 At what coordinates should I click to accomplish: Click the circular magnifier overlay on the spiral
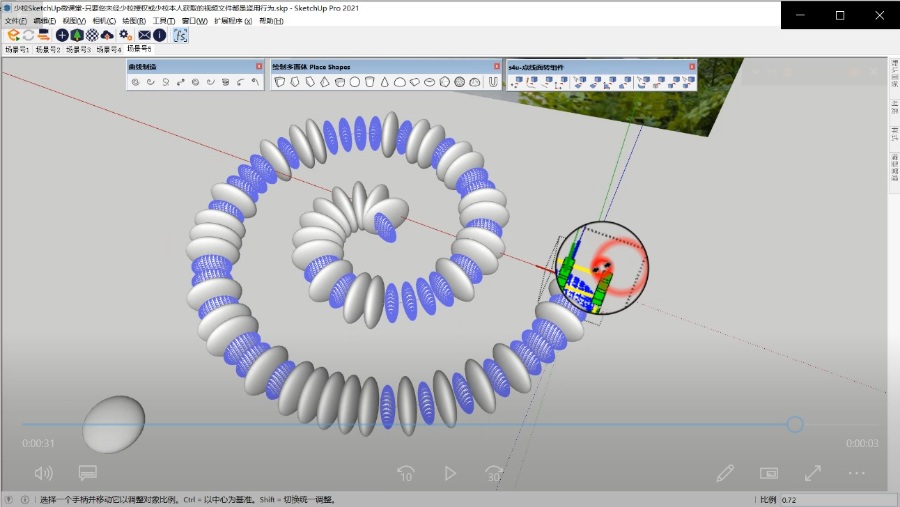[x=602, y=268]
